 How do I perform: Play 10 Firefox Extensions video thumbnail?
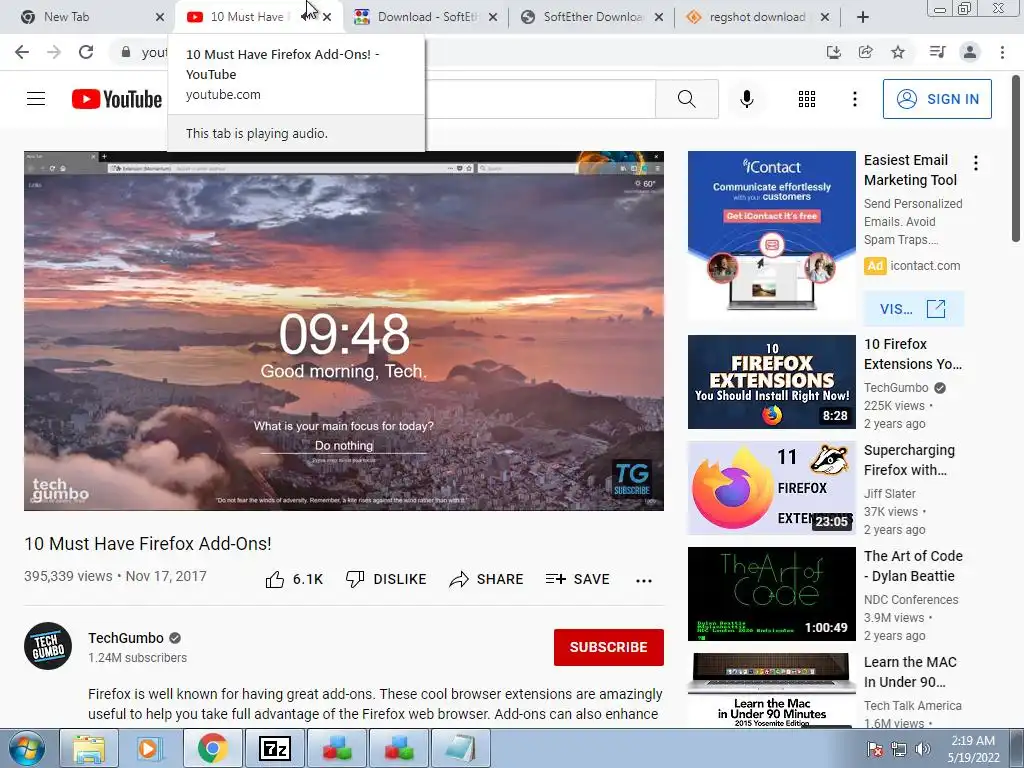pos(771,382)
